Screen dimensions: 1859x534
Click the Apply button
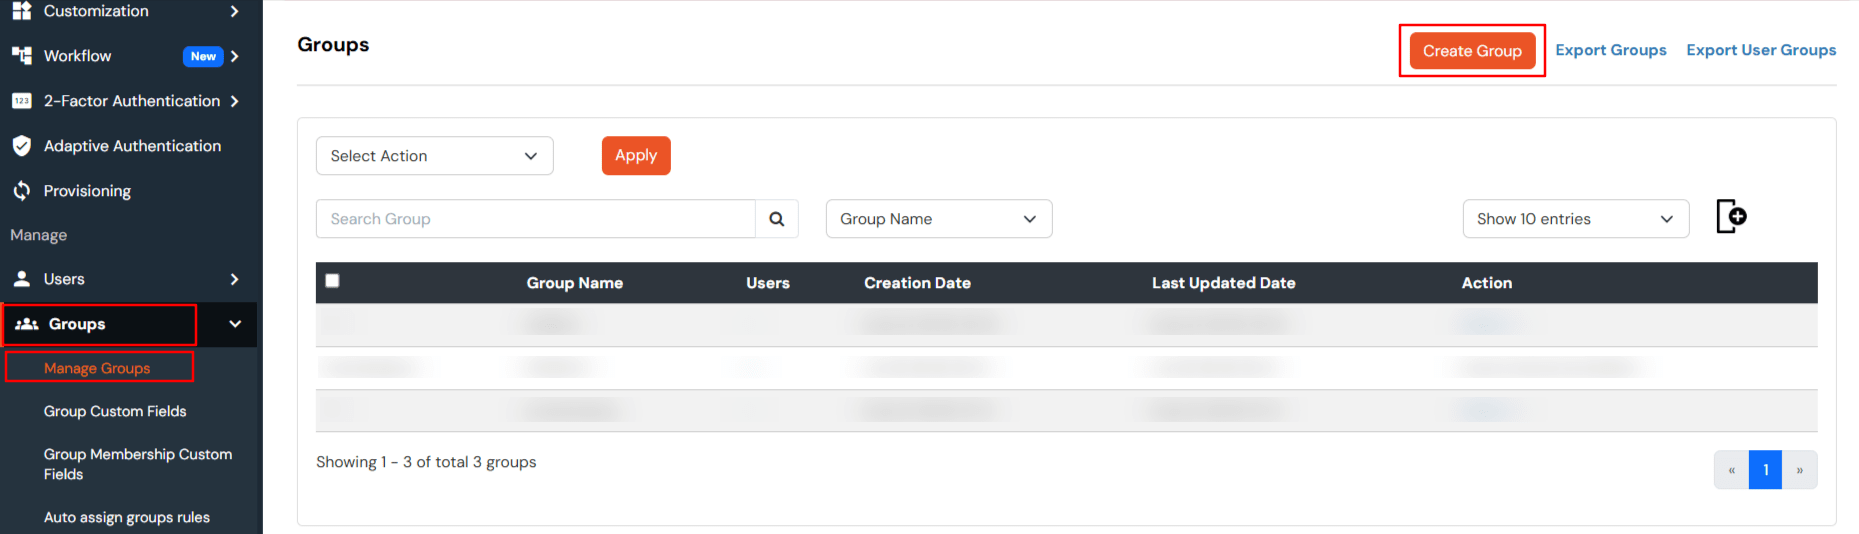636,156
